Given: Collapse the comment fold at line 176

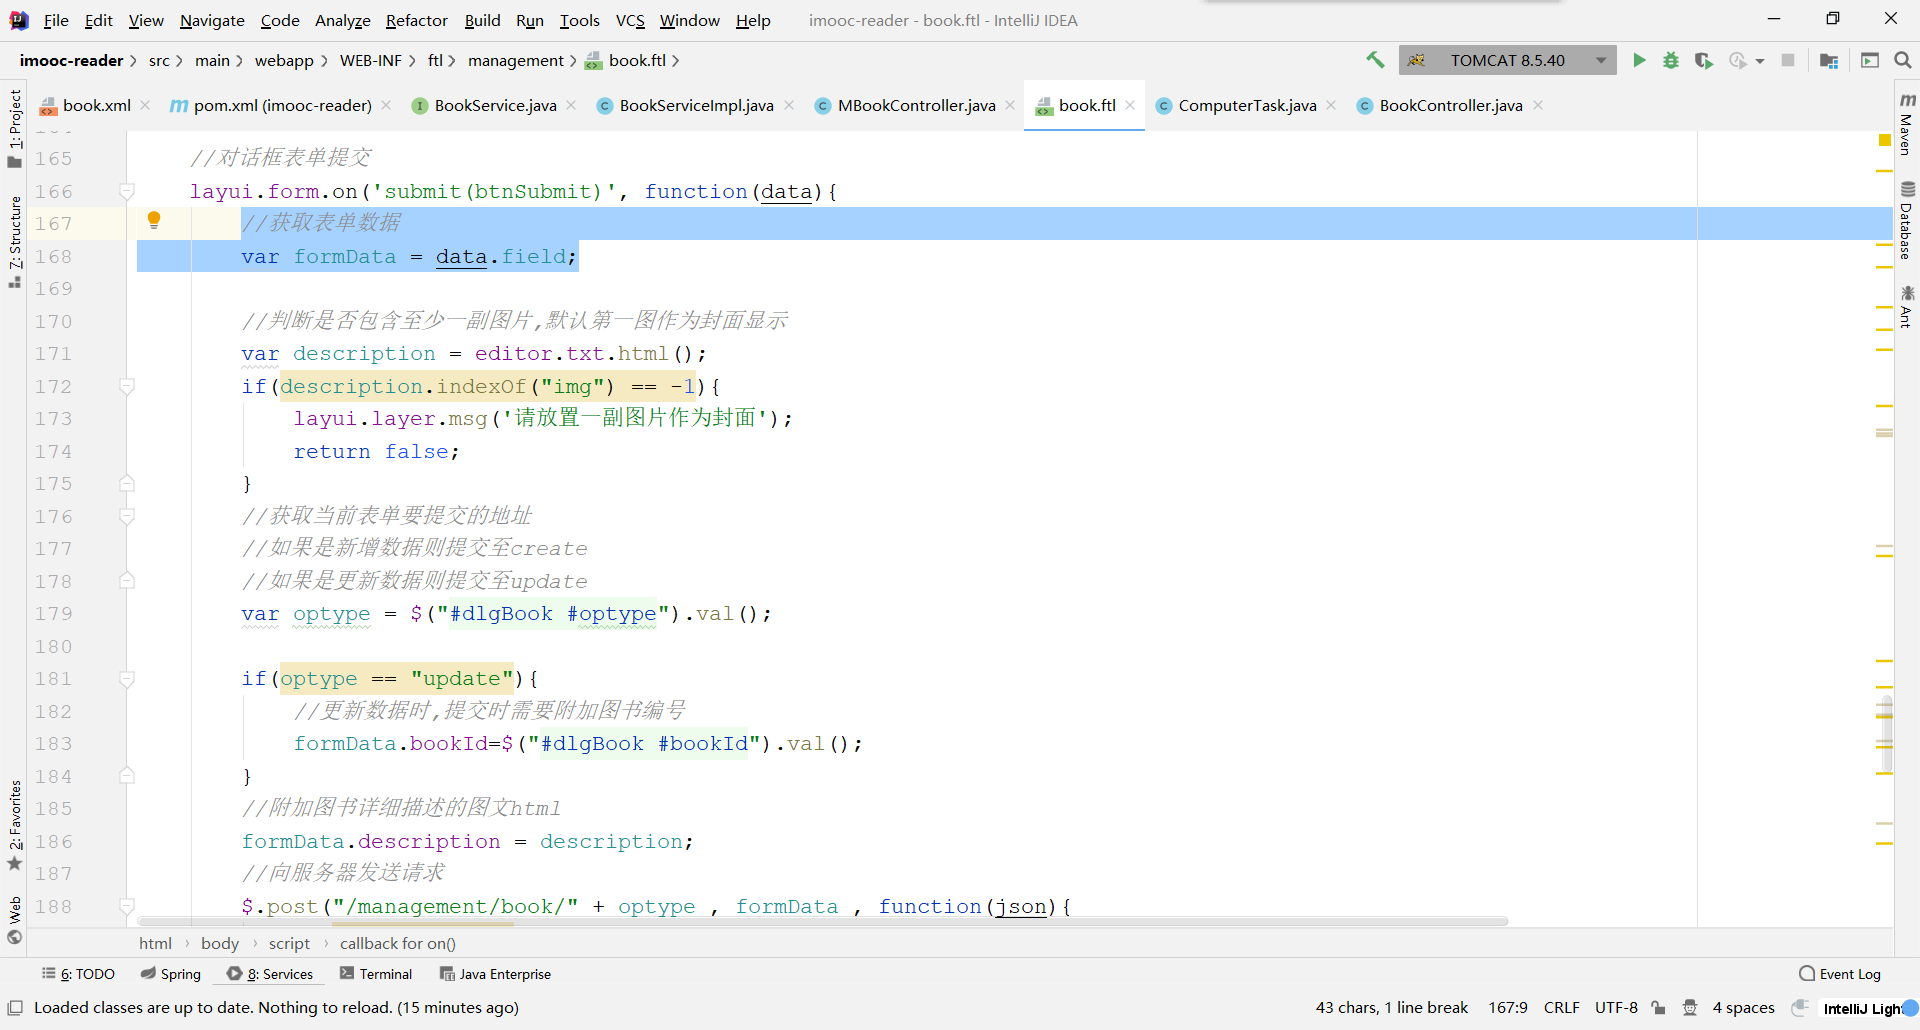Looking at the screenshot, I should pyautogui.click(x=127, y=516).
